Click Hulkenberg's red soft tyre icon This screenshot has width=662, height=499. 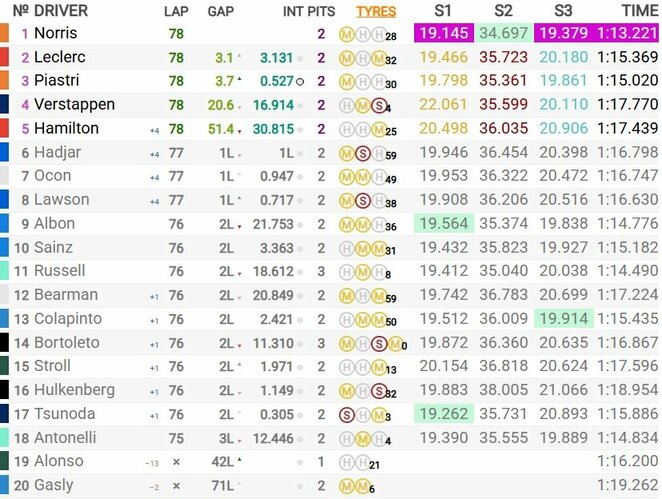pos(379,391)
